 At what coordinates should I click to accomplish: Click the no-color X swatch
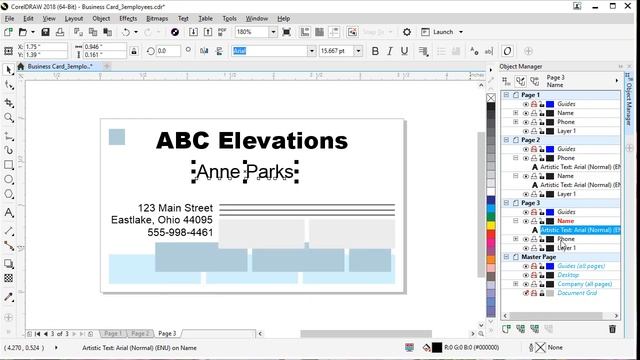491,98
